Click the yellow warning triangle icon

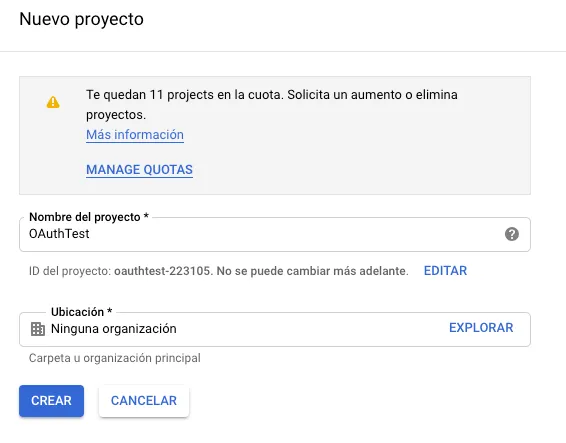(x=53, y=102)
